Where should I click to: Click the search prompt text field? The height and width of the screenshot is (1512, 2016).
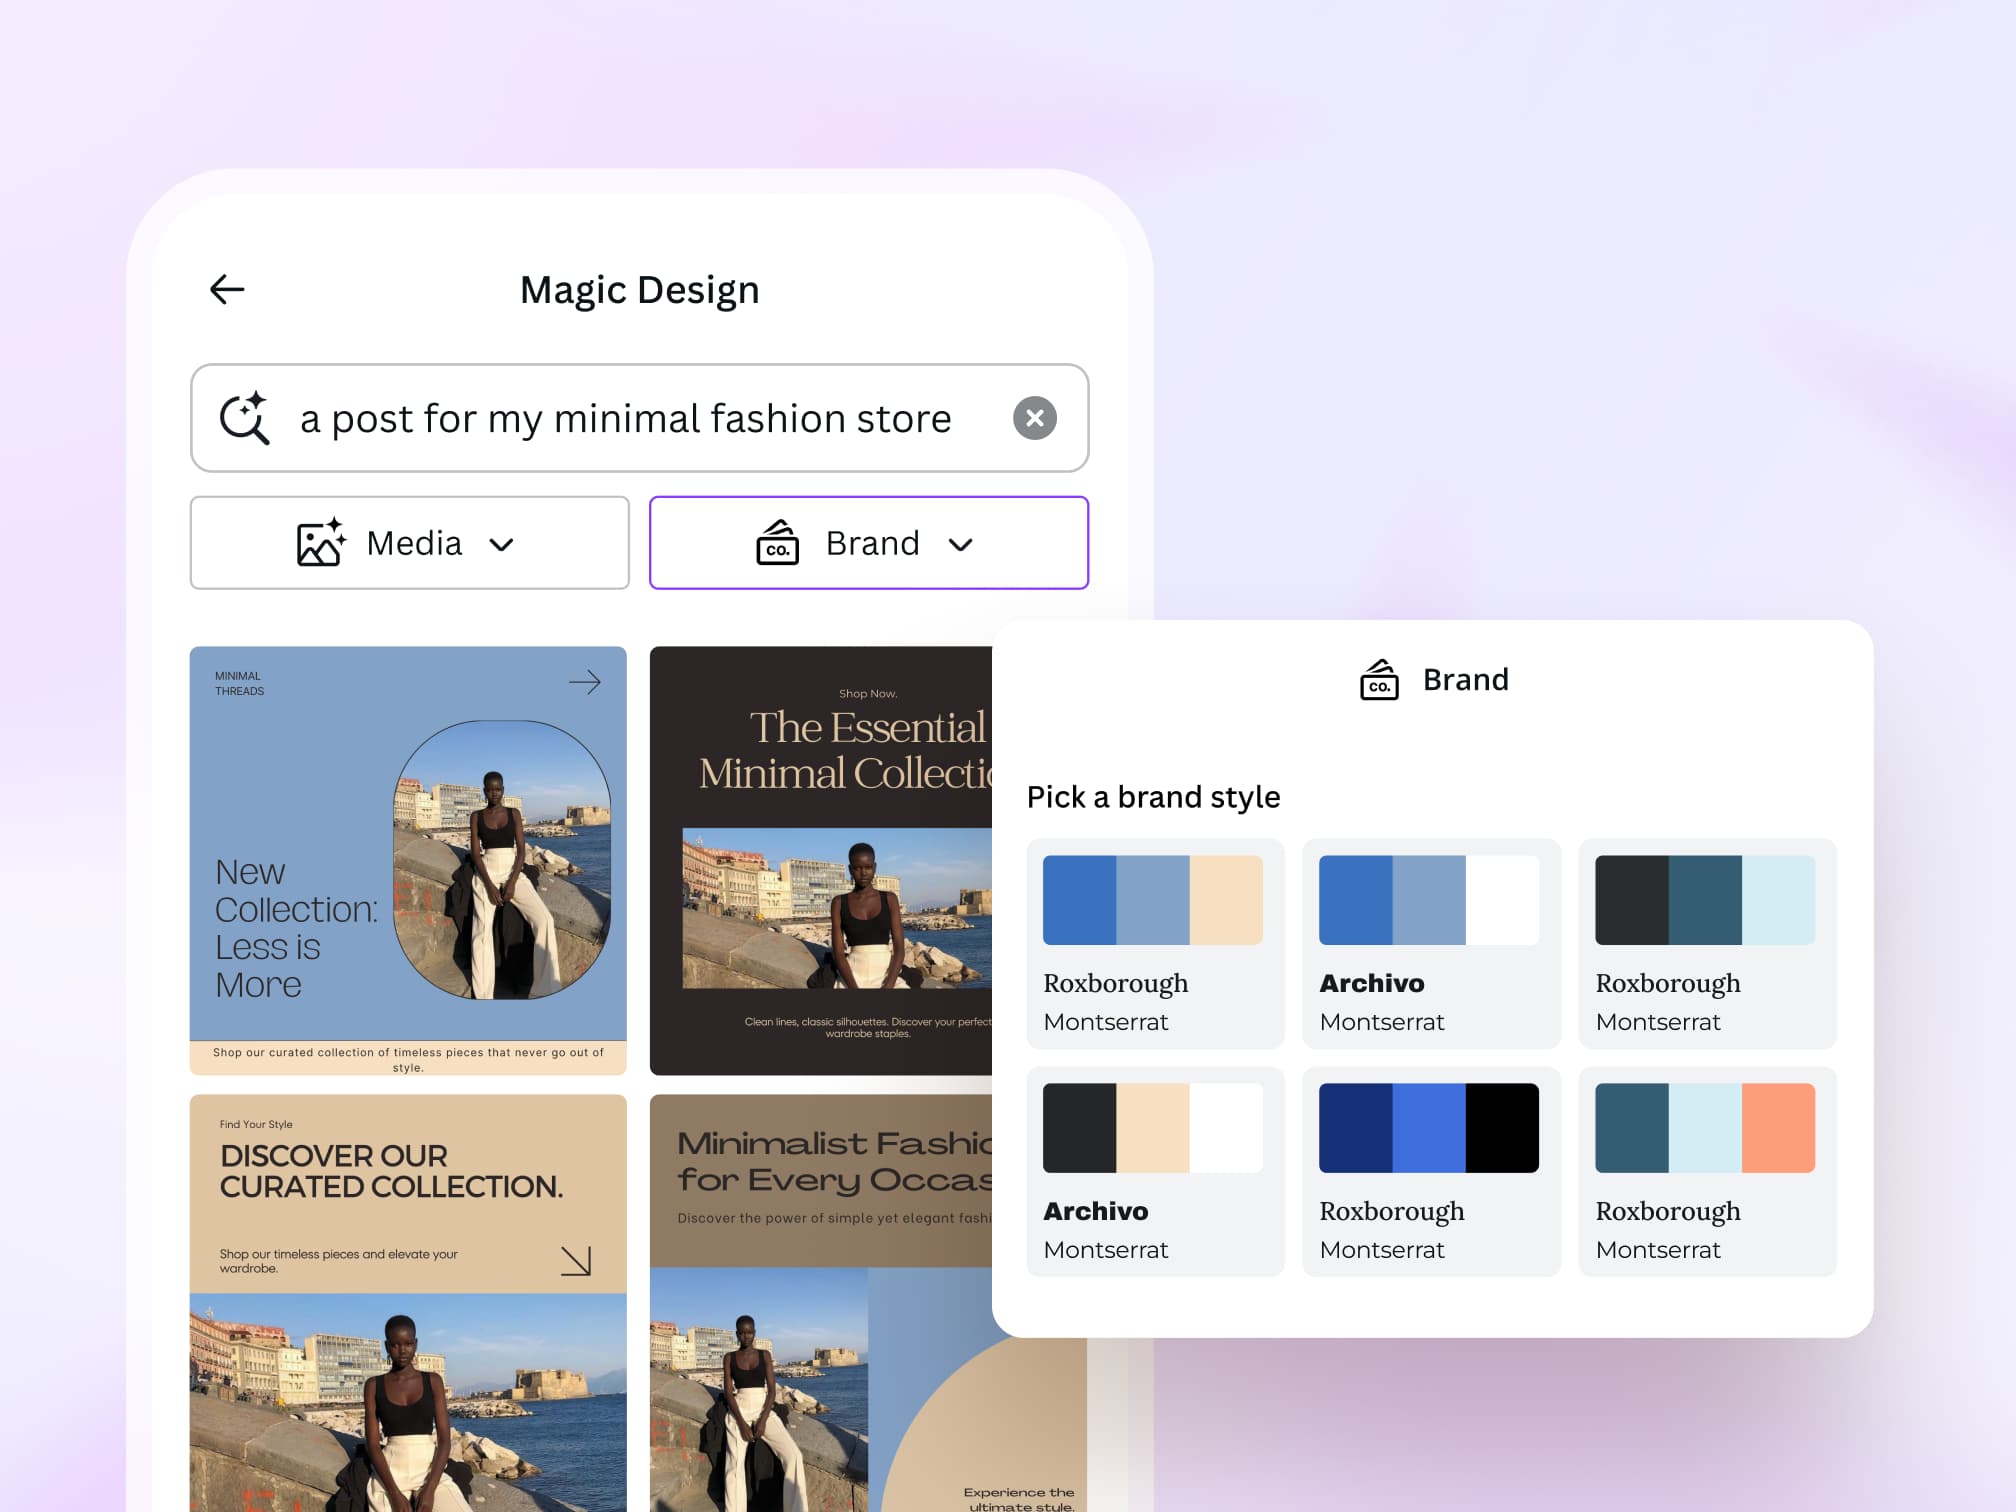(626, 418)
